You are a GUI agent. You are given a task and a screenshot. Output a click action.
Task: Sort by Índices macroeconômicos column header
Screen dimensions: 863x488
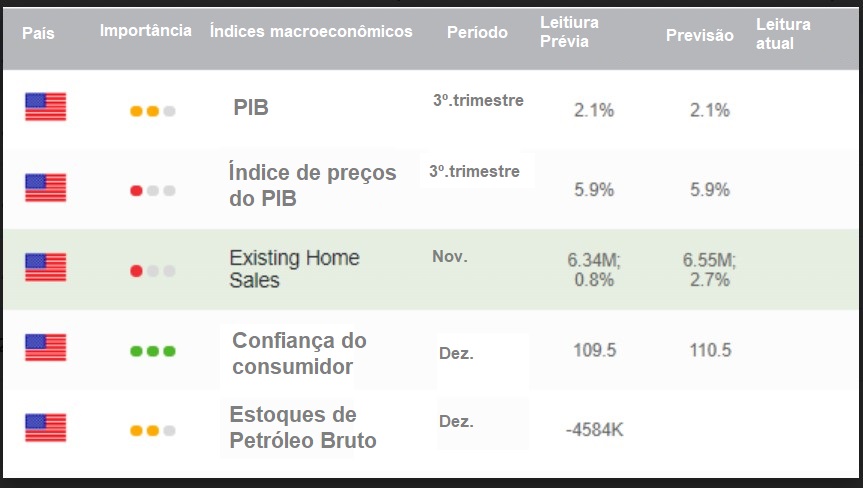pos(311,31)
